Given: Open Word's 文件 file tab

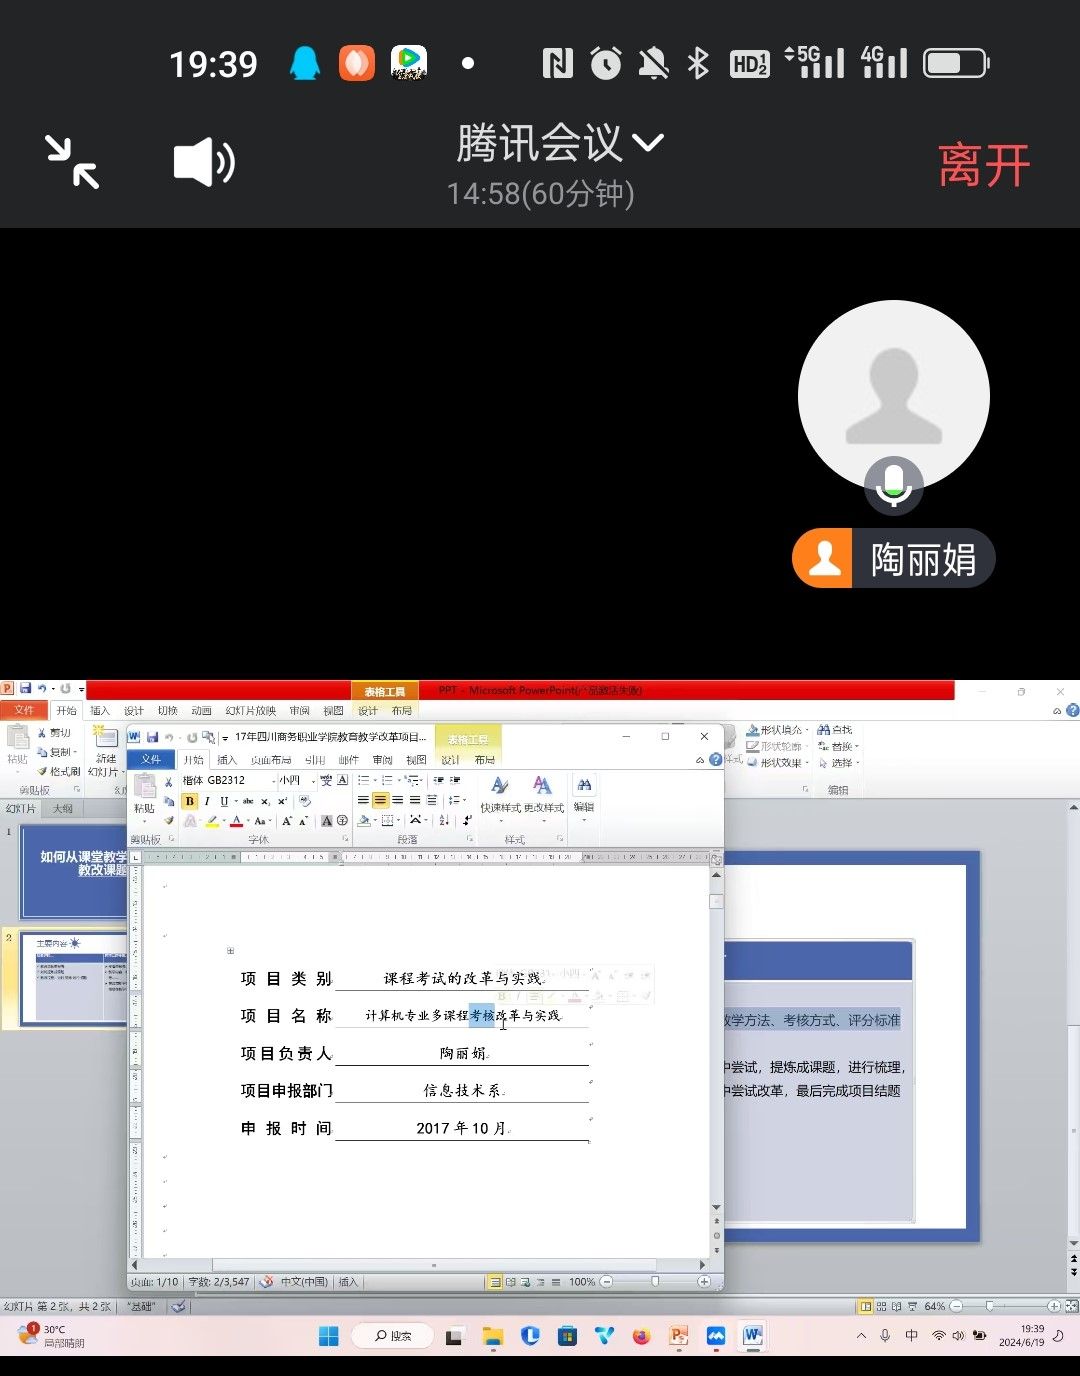Looking at the screenshot, I should pyautogui.click(x=151, y=759).
